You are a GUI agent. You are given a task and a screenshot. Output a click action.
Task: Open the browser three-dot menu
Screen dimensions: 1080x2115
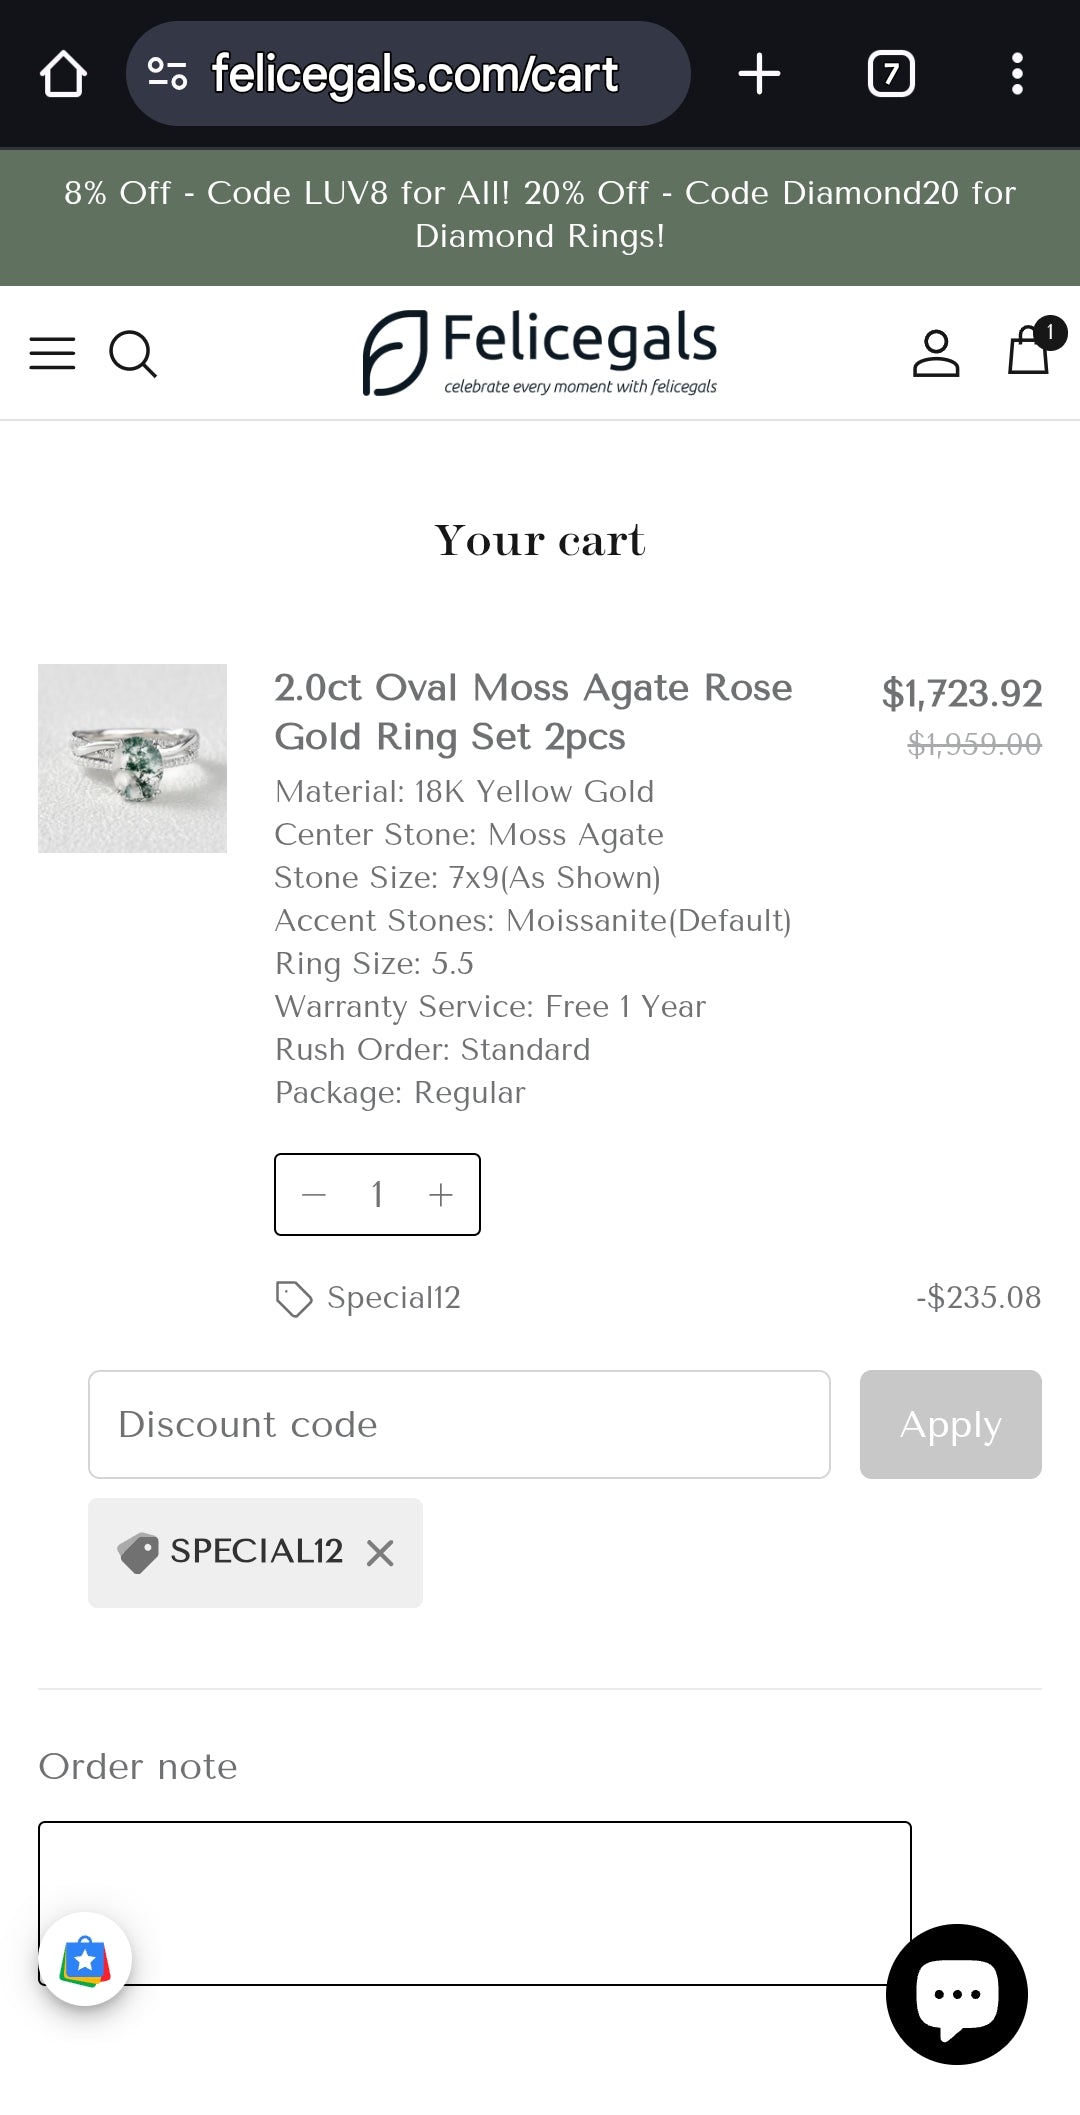pyautogui.click(x=1017, y=74)
